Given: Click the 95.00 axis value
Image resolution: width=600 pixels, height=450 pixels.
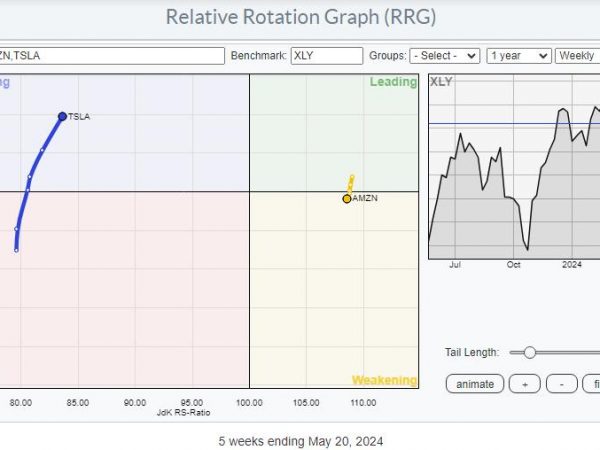Looking at the screenshot, I should 192,403.
